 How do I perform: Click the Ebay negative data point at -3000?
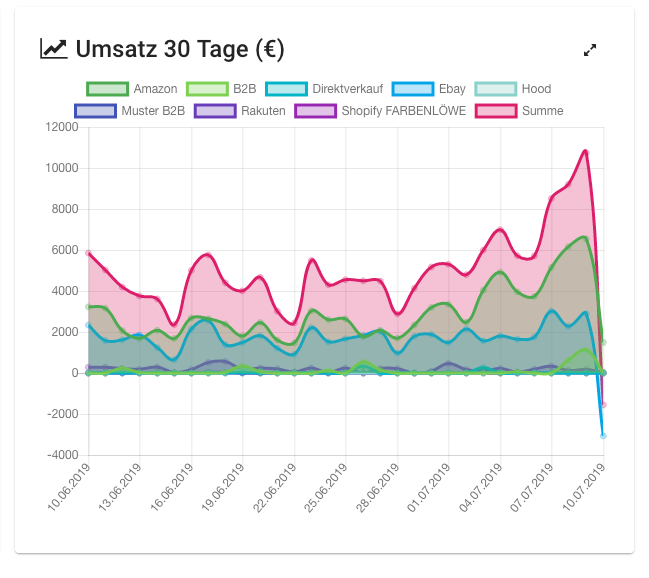603,435
